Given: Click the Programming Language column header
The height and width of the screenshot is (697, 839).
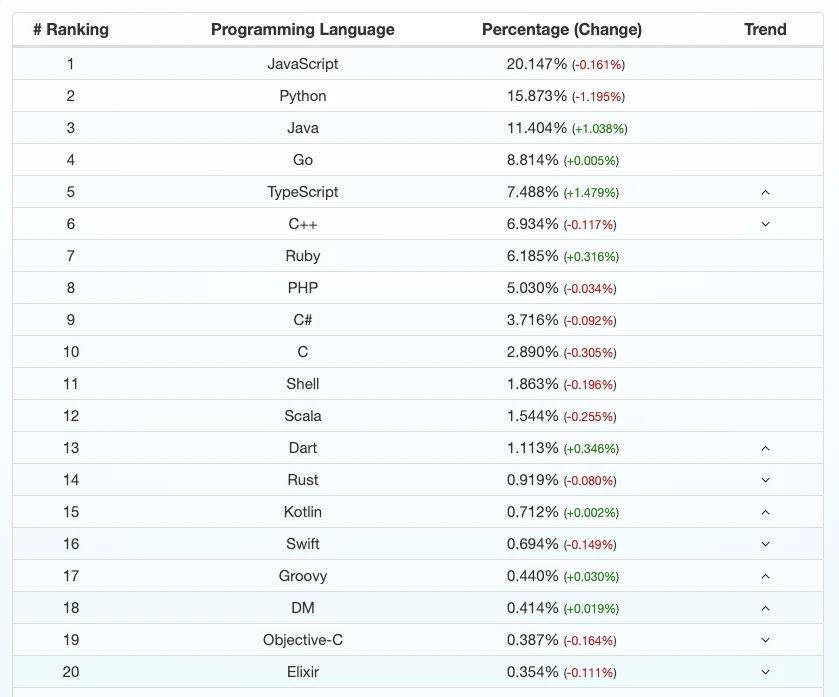Looking at the screenshot, I should coord(302,30).
